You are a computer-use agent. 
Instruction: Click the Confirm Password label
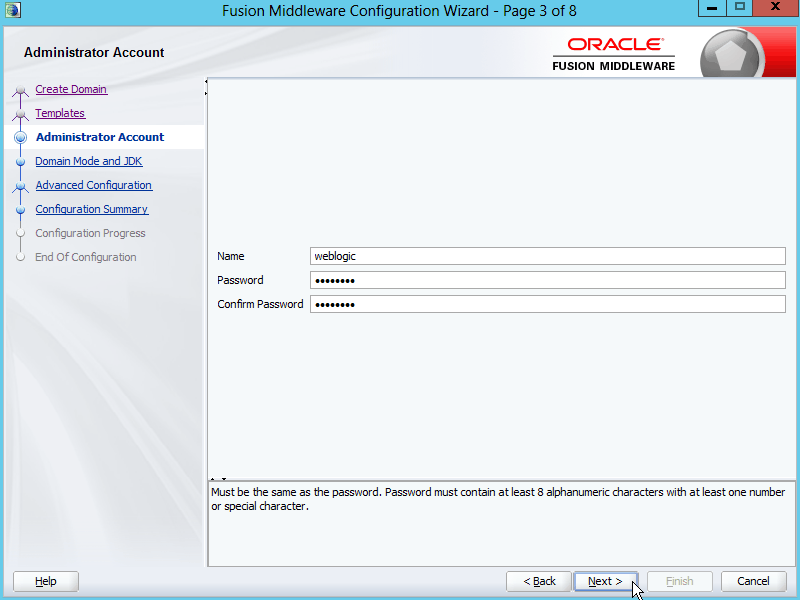click(260, 304)
